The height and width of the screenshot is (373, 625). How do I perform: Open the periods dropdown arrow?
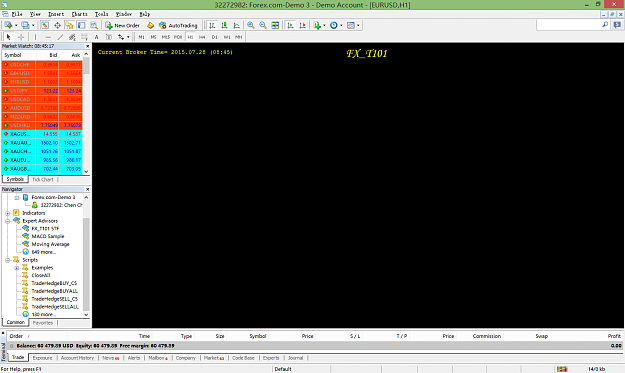coord(341,25)
